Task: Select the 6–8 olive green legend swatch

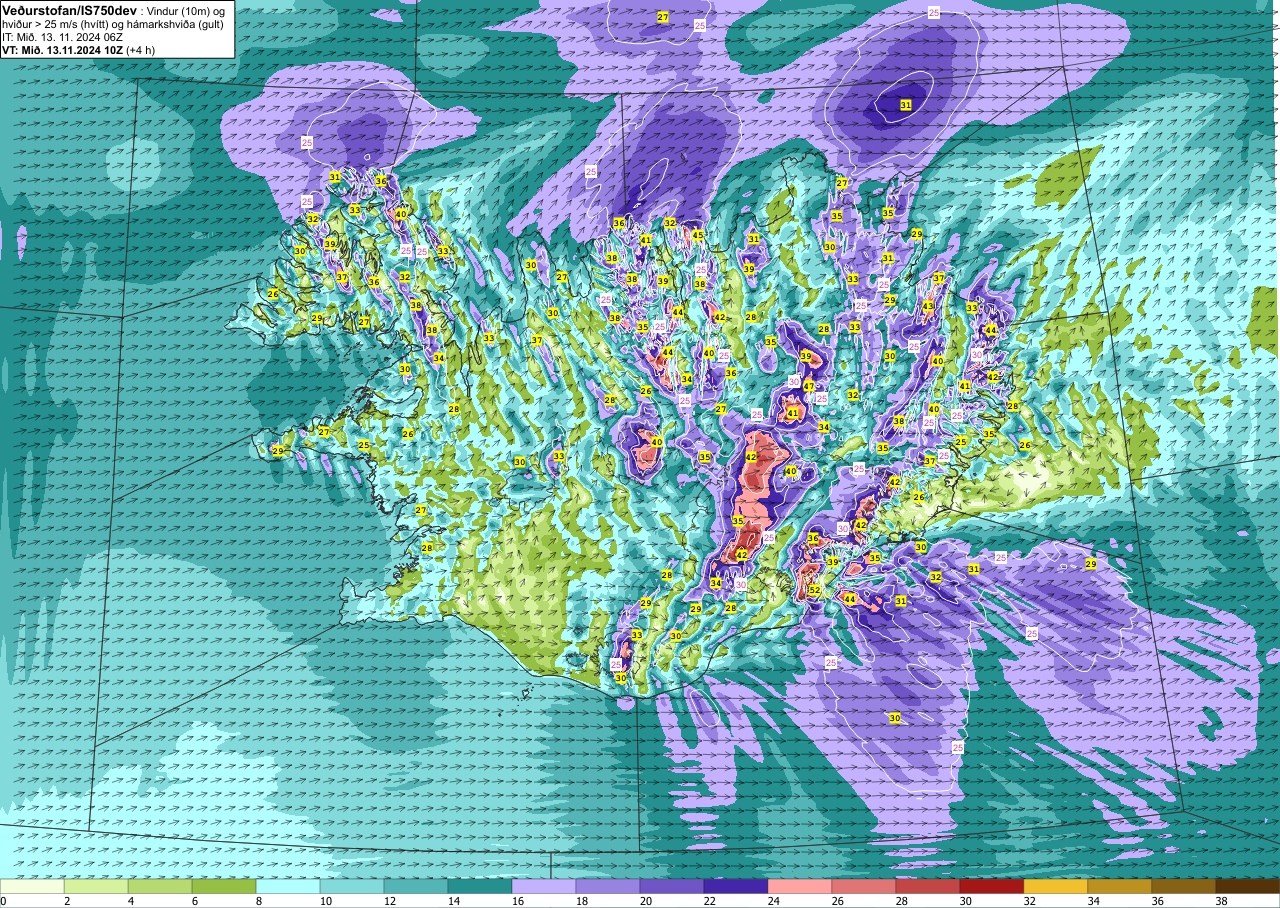Action: click(x=224, y=886)
